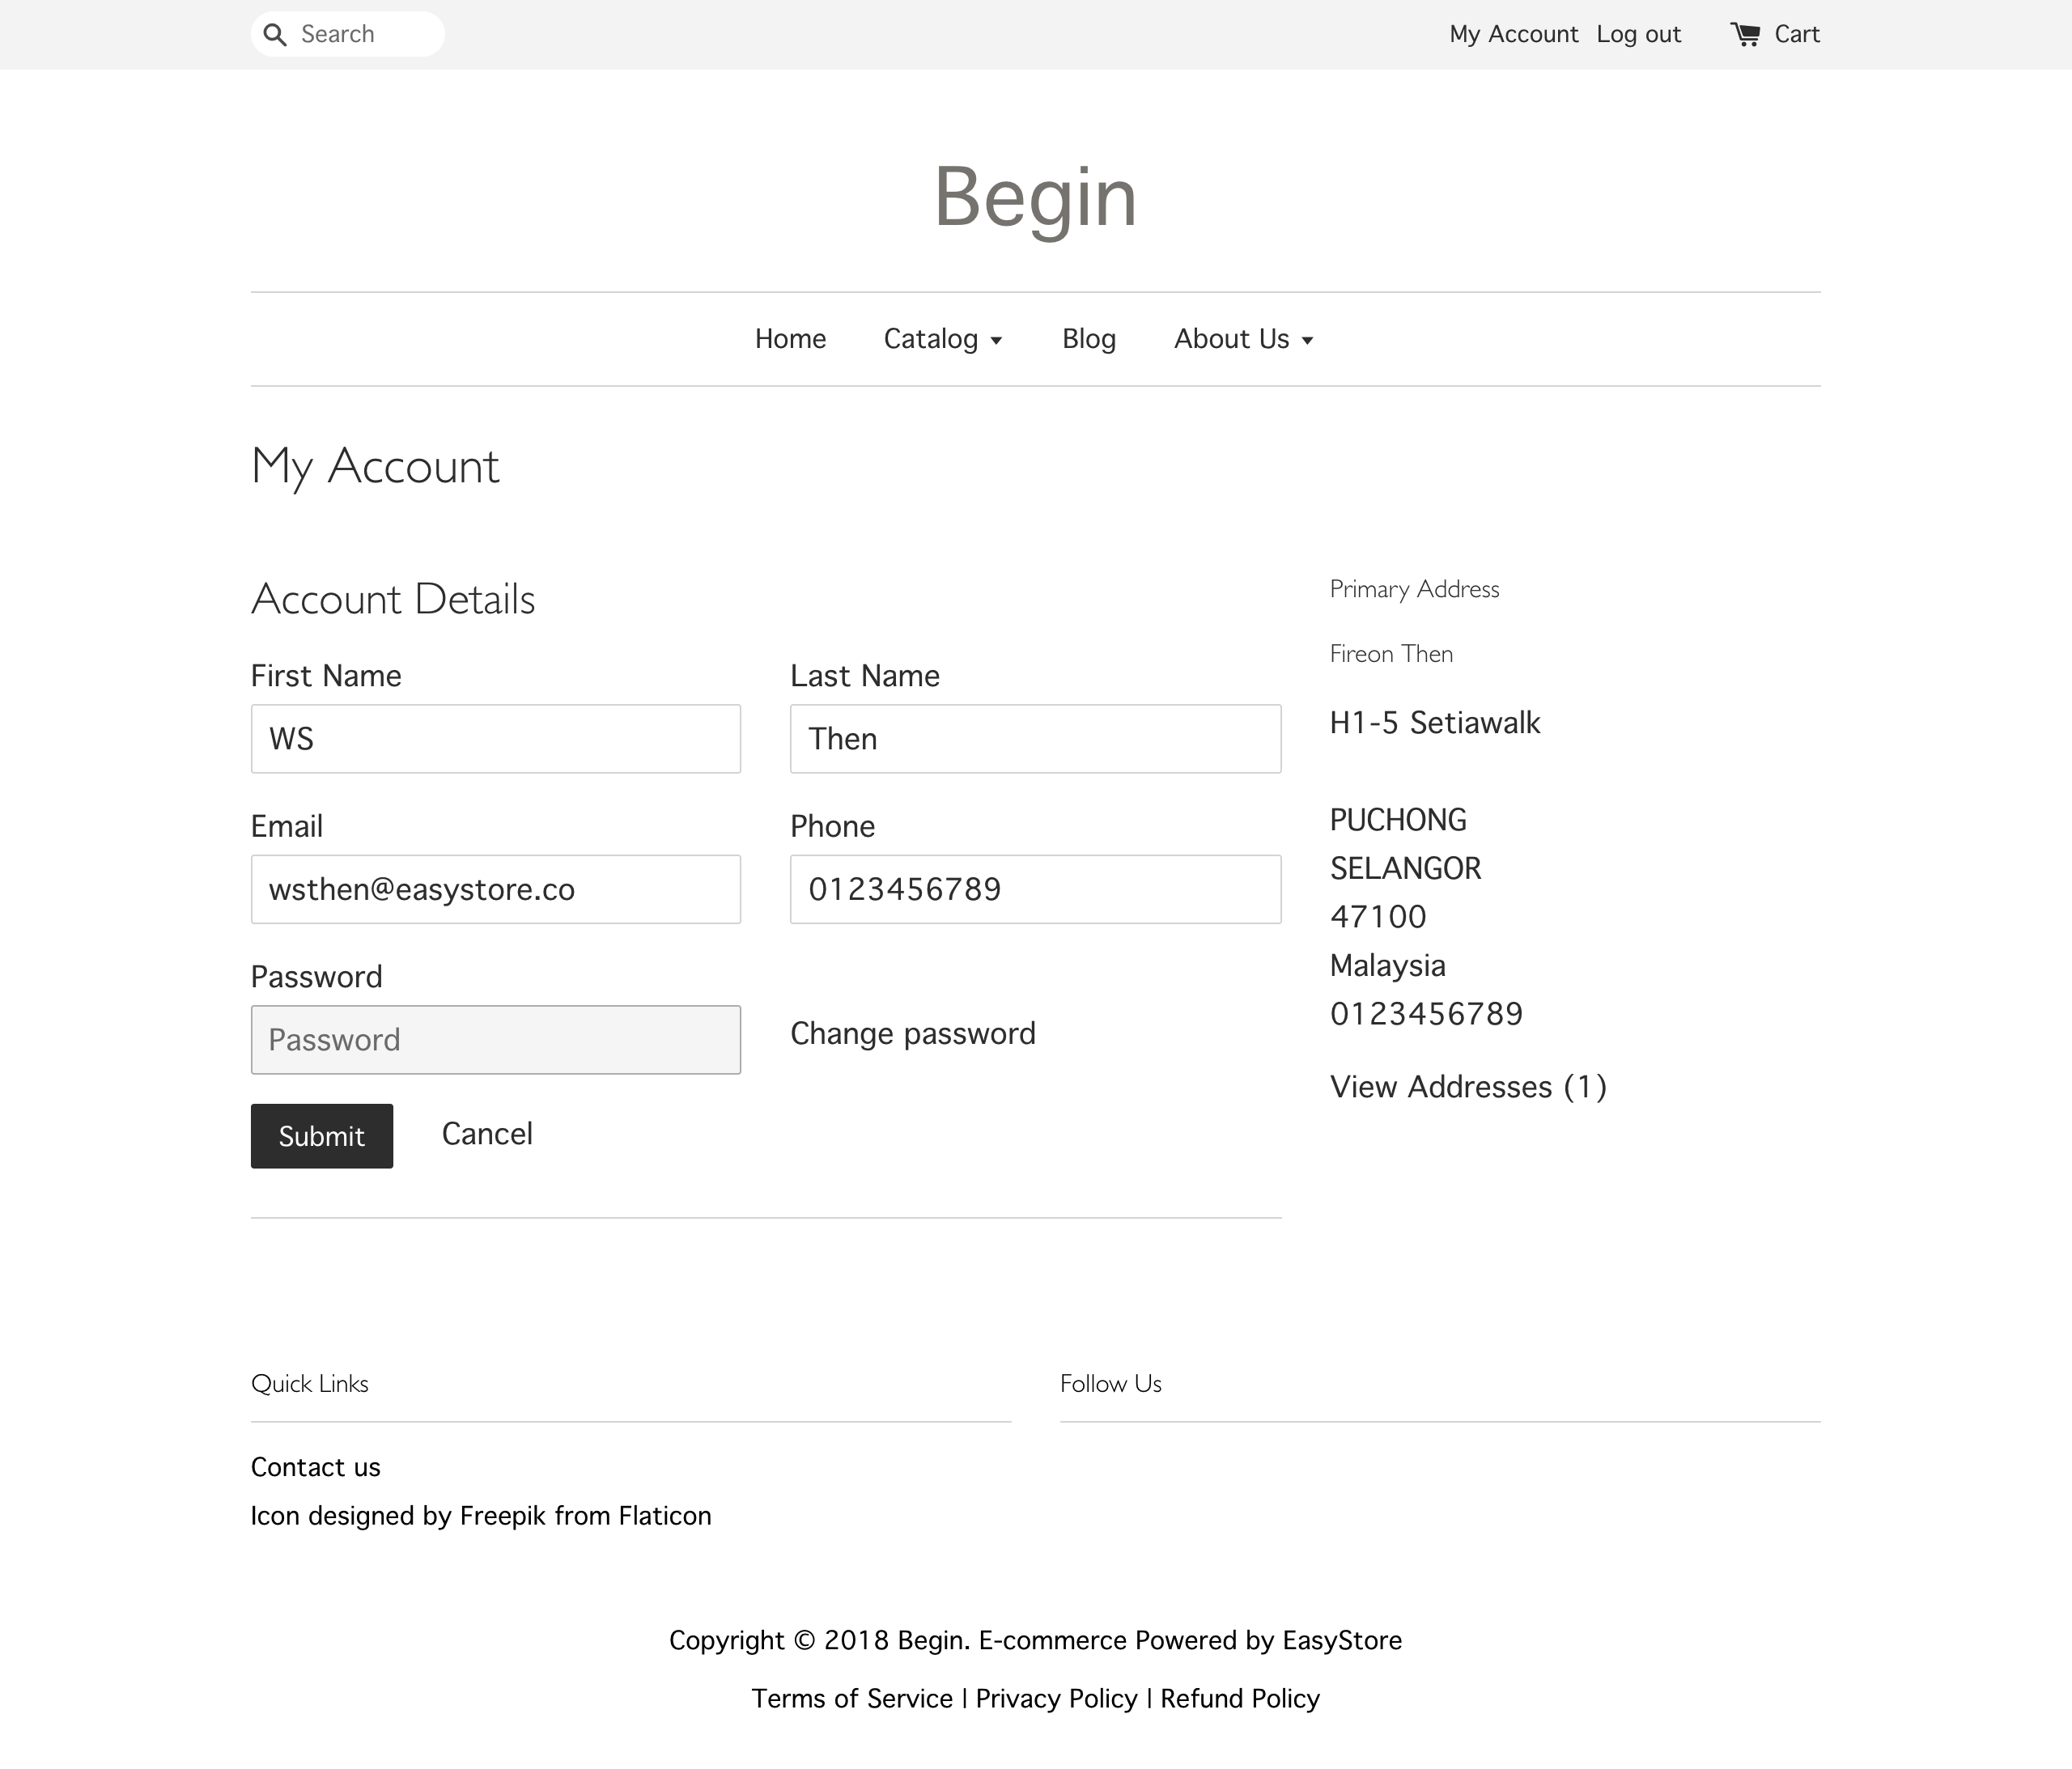2072x1769 pixels.
Task: Edit the First Name field
Action: point(496,739)
